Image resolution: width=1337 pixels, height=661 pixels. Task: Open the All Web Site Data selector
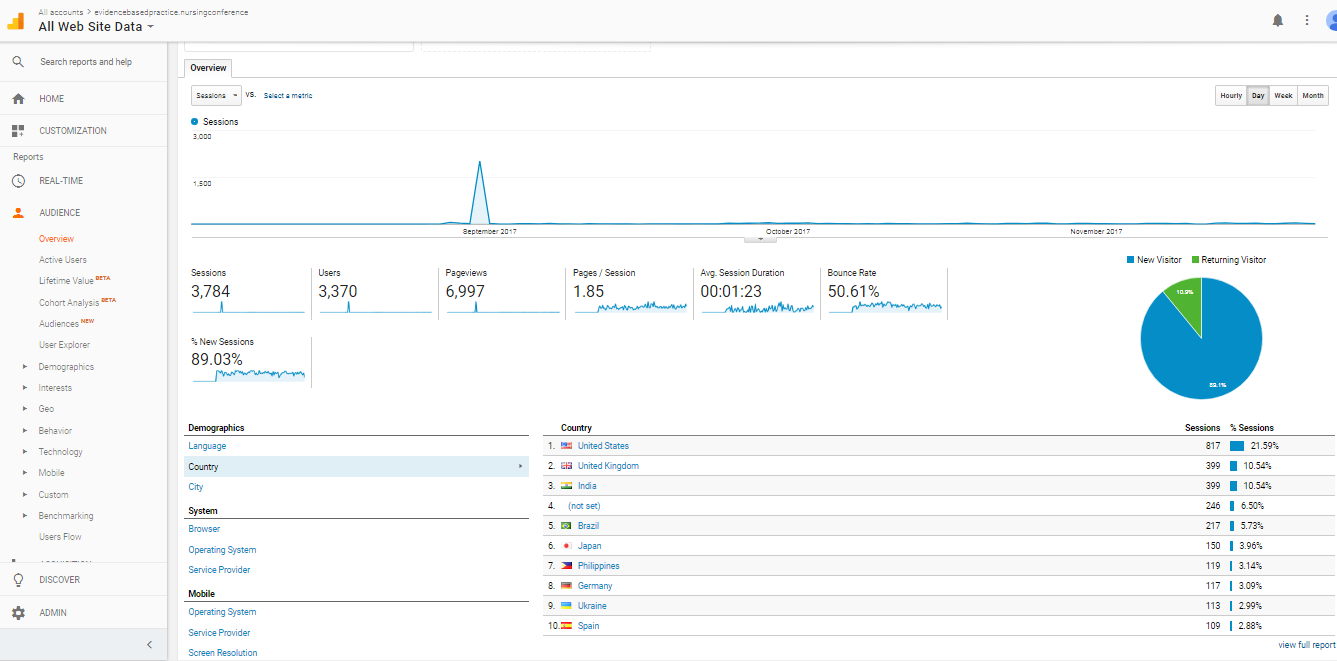(96, 27)
